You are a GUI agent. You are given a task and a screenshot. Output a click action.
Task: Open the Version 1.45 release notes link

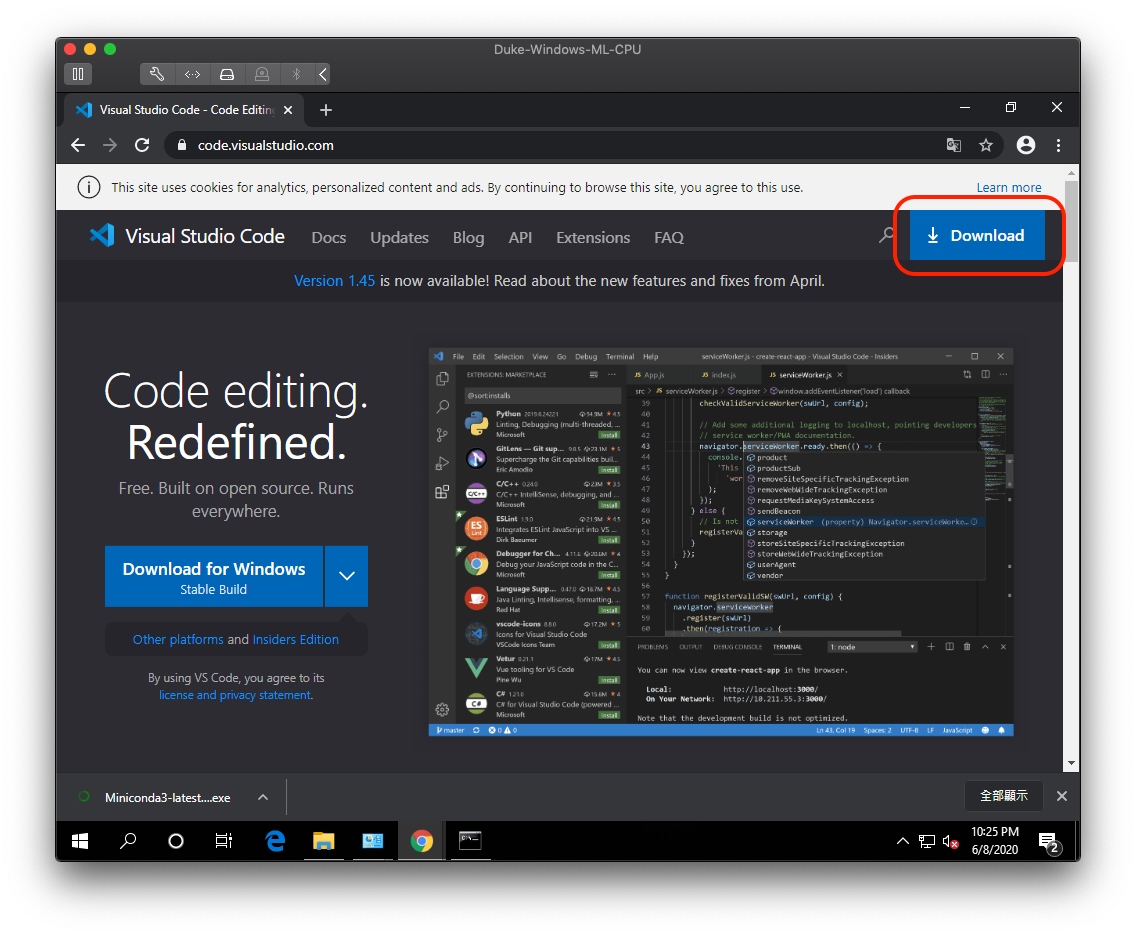point(334,281)
